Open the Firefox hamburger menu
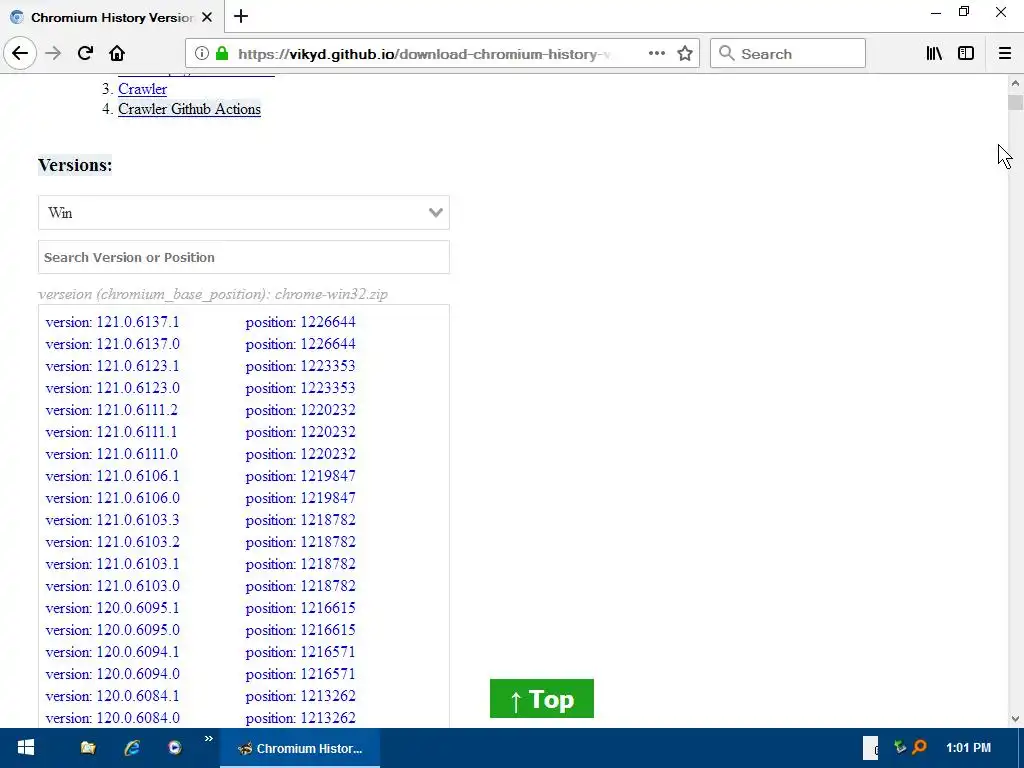The image size is (1024, 768). (1004, 54)
